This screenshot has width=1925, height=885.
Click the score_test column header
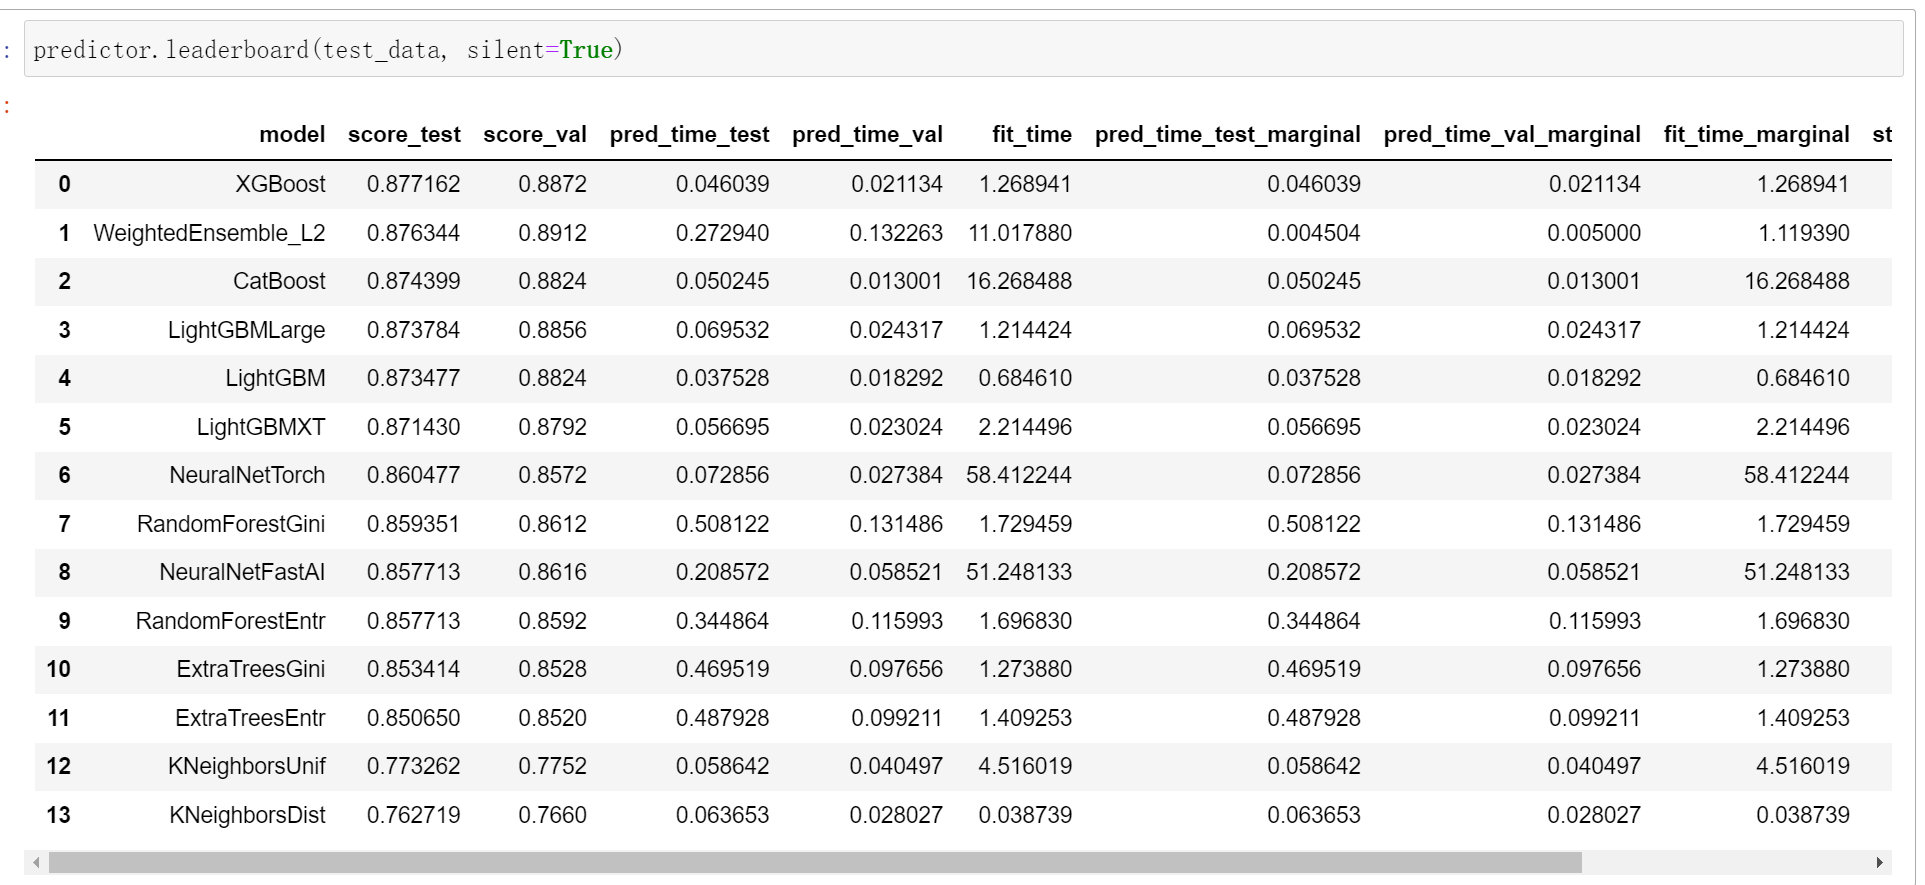tap(404, 135)
